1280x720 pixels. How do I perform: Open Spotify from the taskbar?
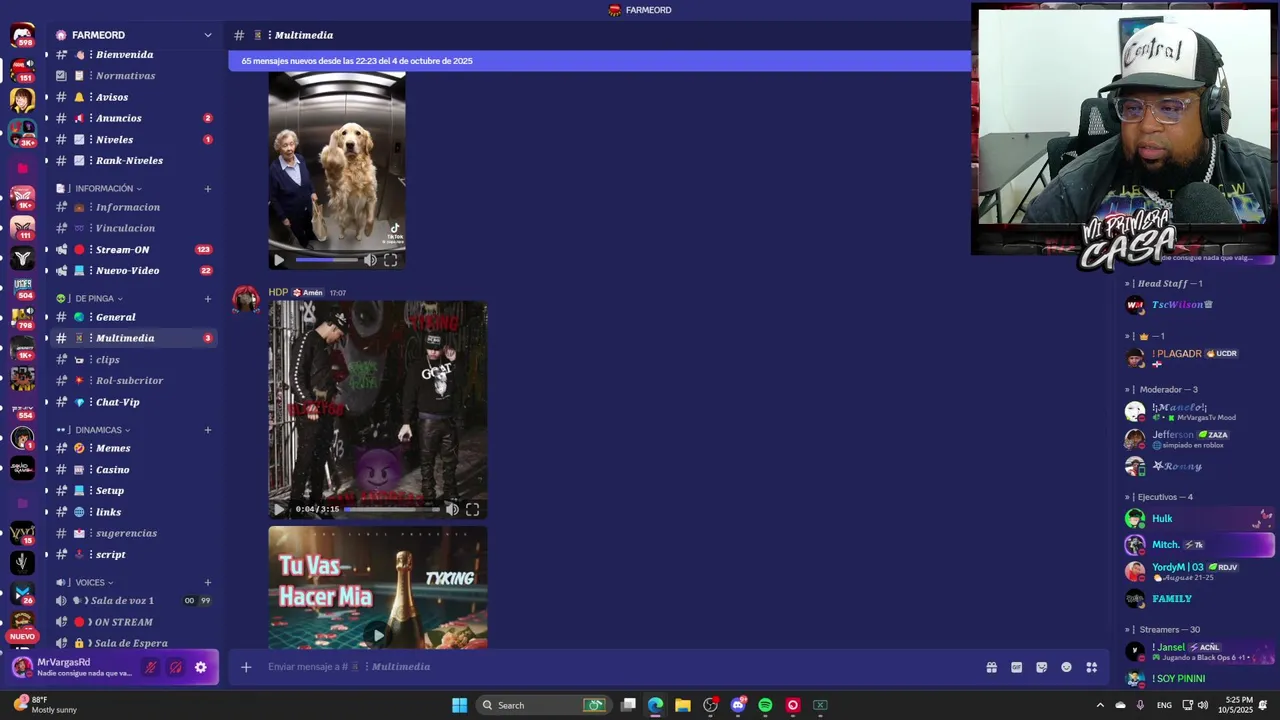[765, 705]
